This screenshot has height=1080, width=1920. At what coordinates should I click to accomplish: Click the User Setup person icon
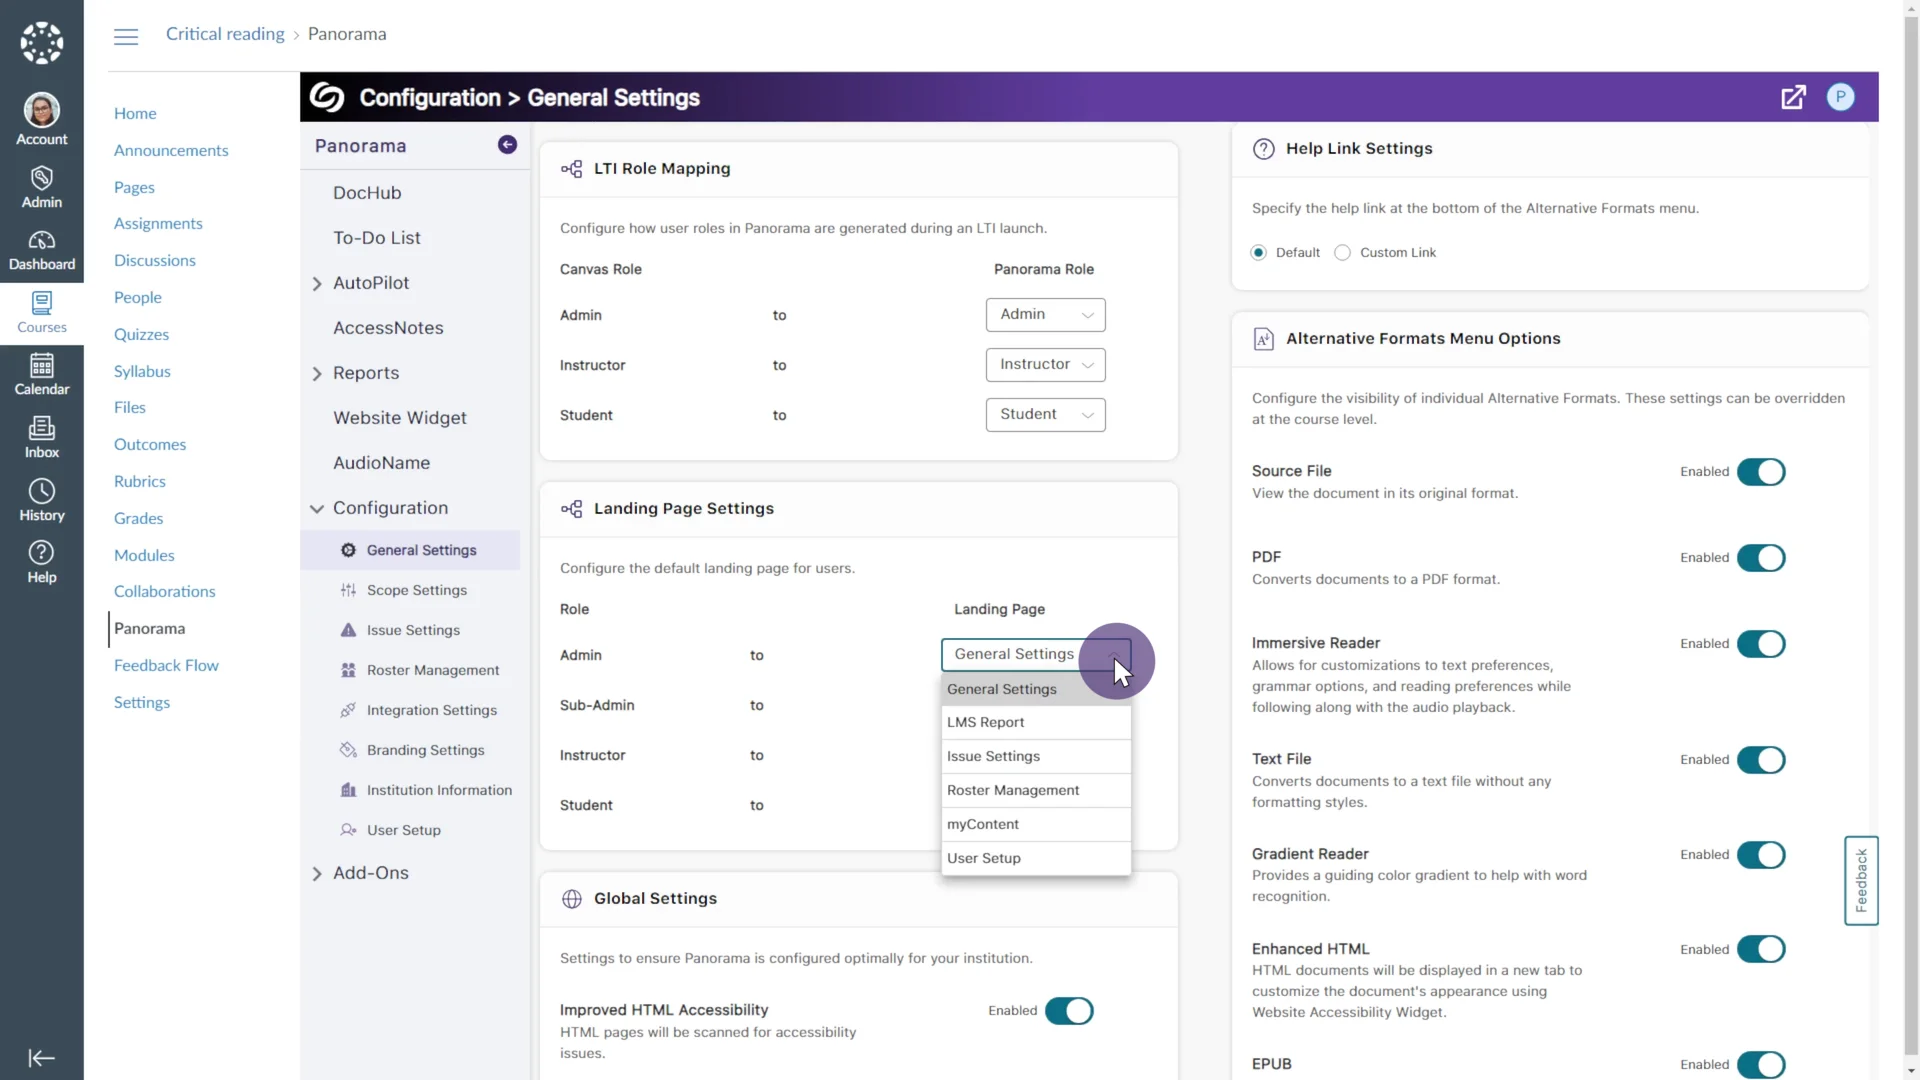pos(348,830)
